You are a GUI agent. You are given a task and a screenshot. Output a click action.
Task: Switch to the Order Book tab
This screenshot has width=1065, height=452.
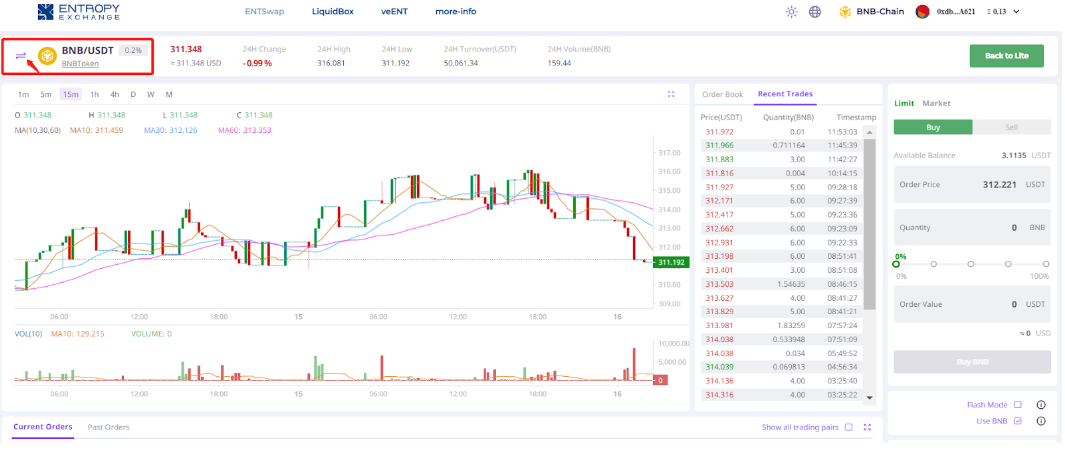tap(722, 94)
